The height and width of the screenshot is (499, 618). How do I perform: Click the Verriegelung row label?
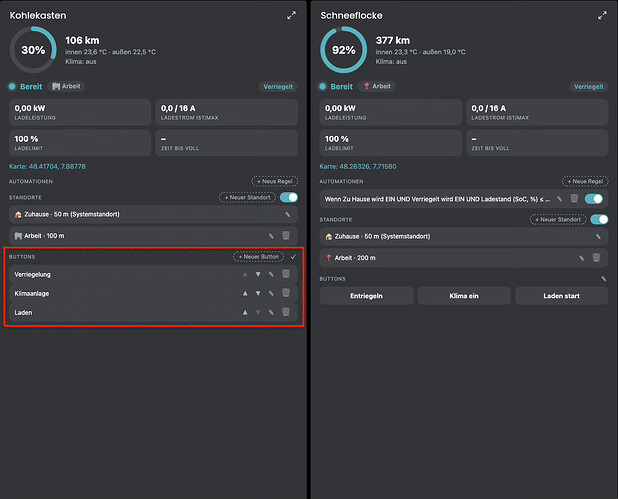pos(32,274)
